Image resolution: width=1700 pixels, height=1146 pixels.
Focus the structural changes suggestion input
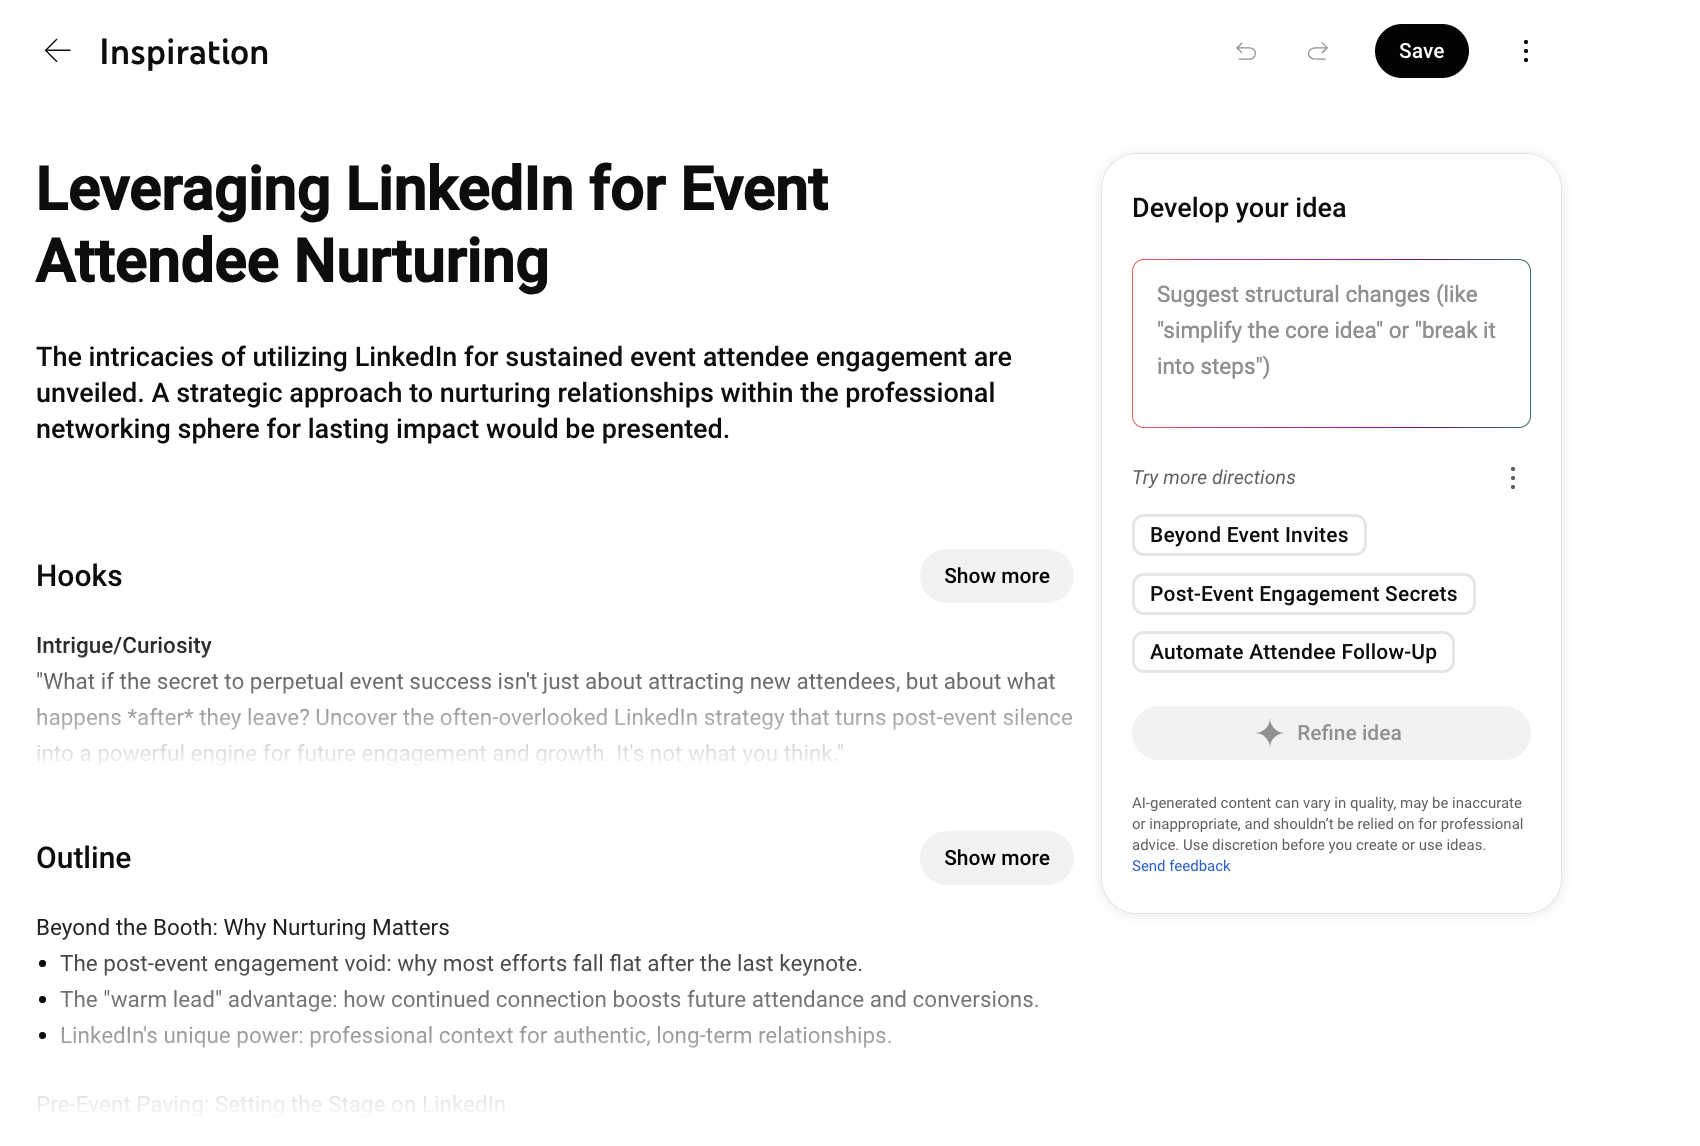pyautogui.click(x=1331, y=343)
